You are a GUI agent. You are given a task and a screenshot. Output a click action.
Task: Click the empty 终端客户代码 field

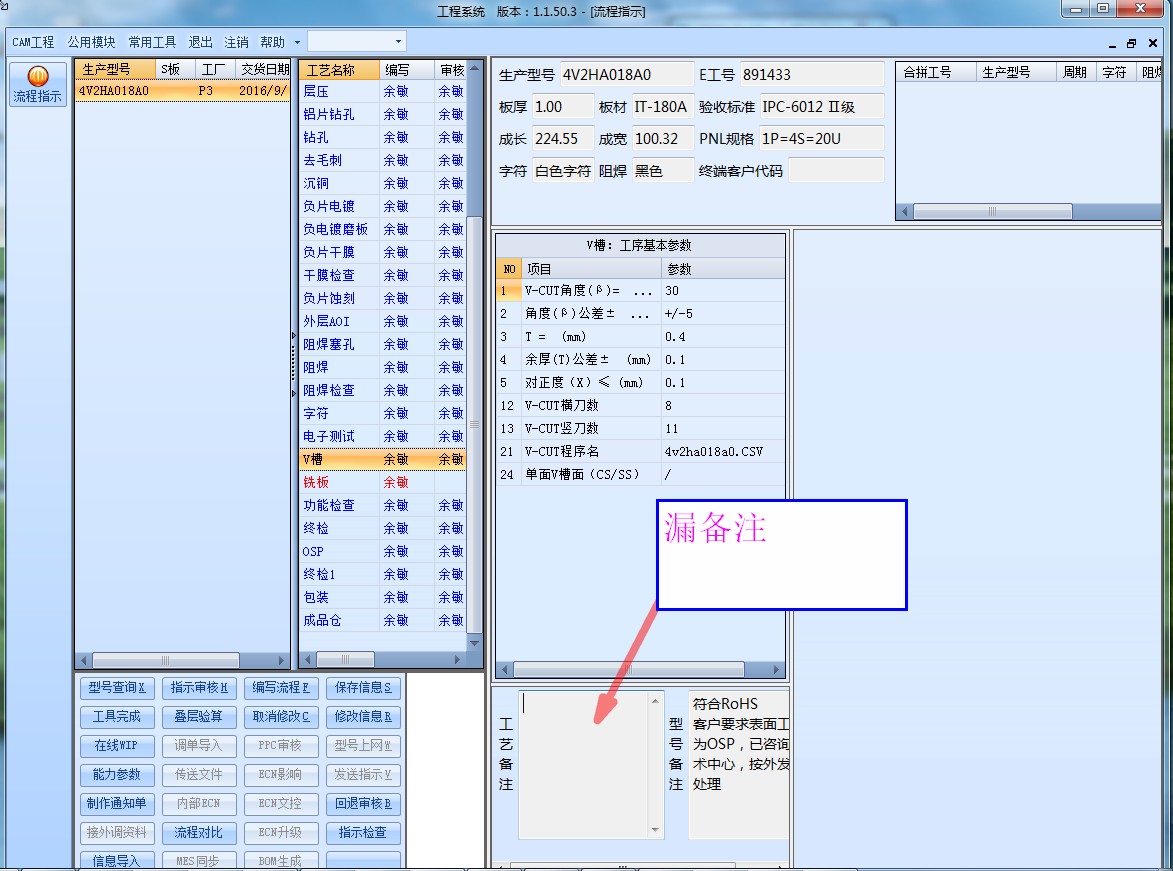click(x=836, y=171)
